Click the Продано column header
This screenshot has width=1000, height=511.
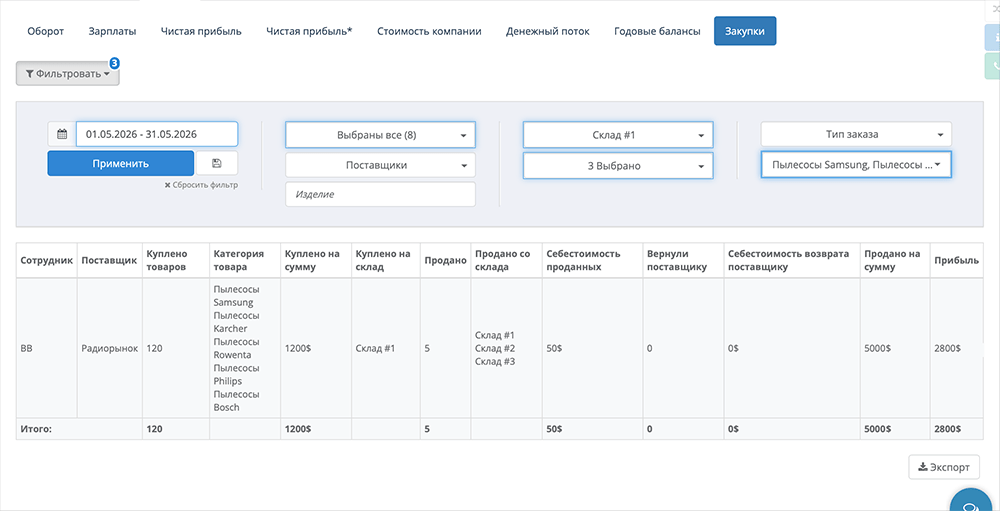[446, 260]
